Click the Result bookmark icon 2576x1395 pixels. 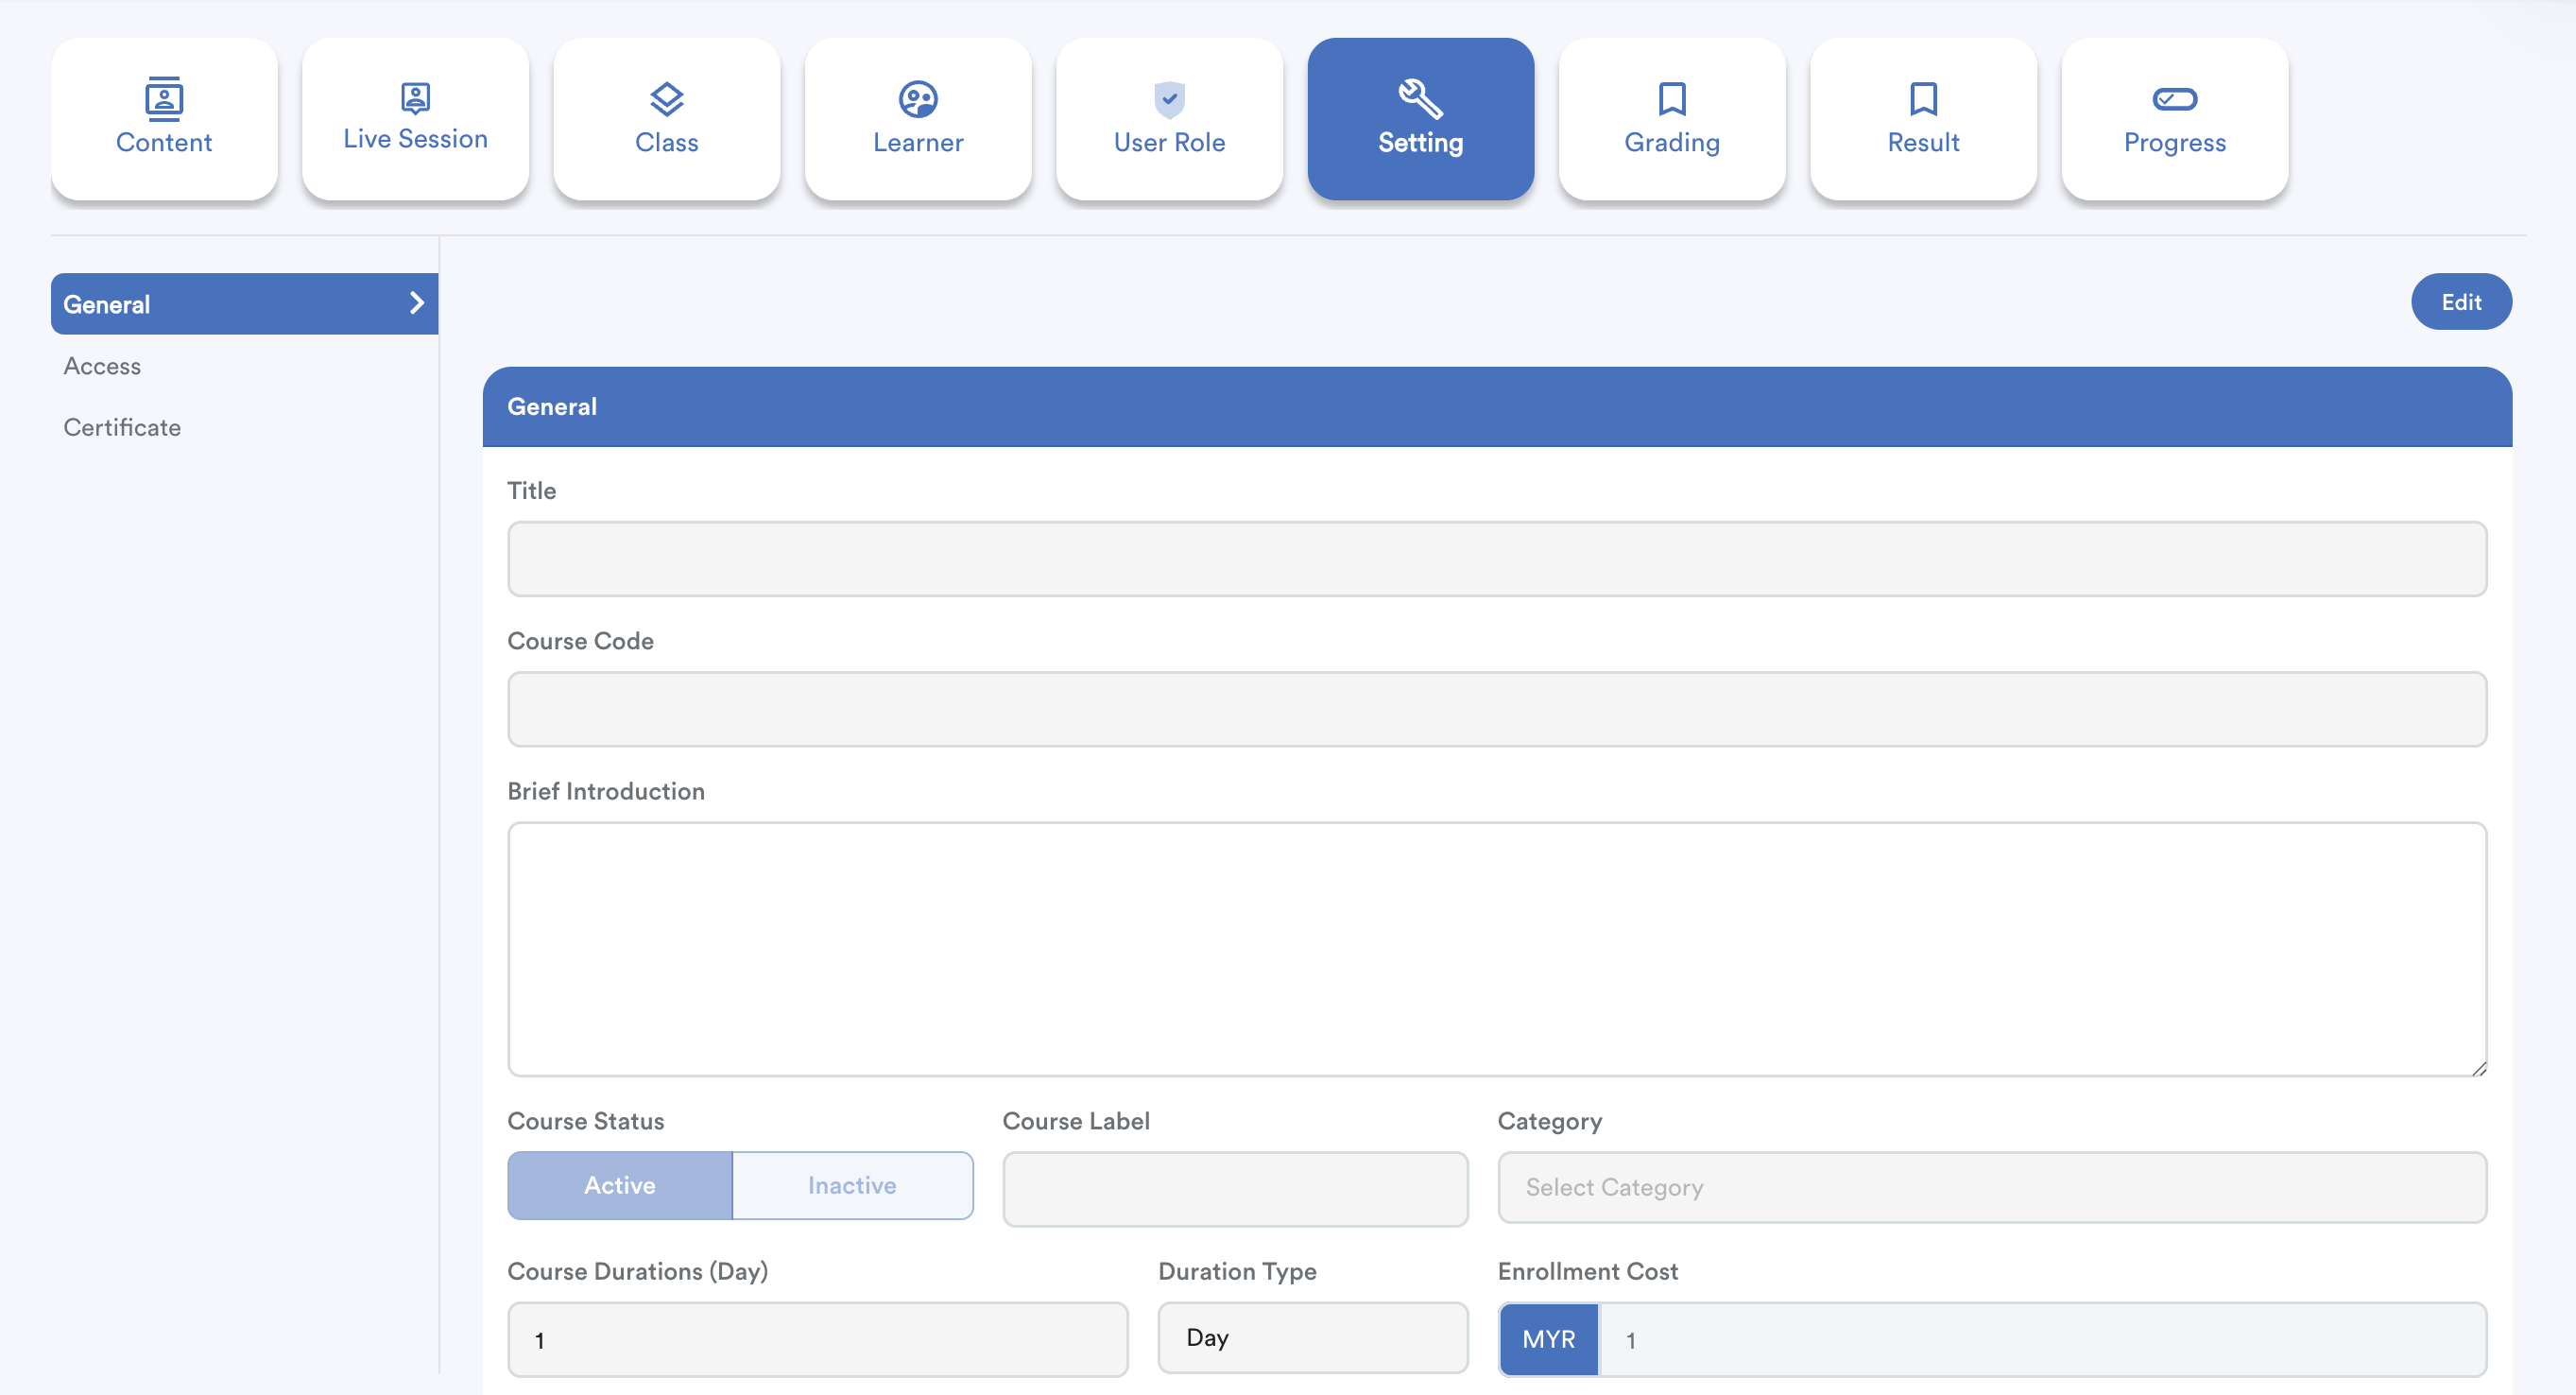coord(1922,98)
